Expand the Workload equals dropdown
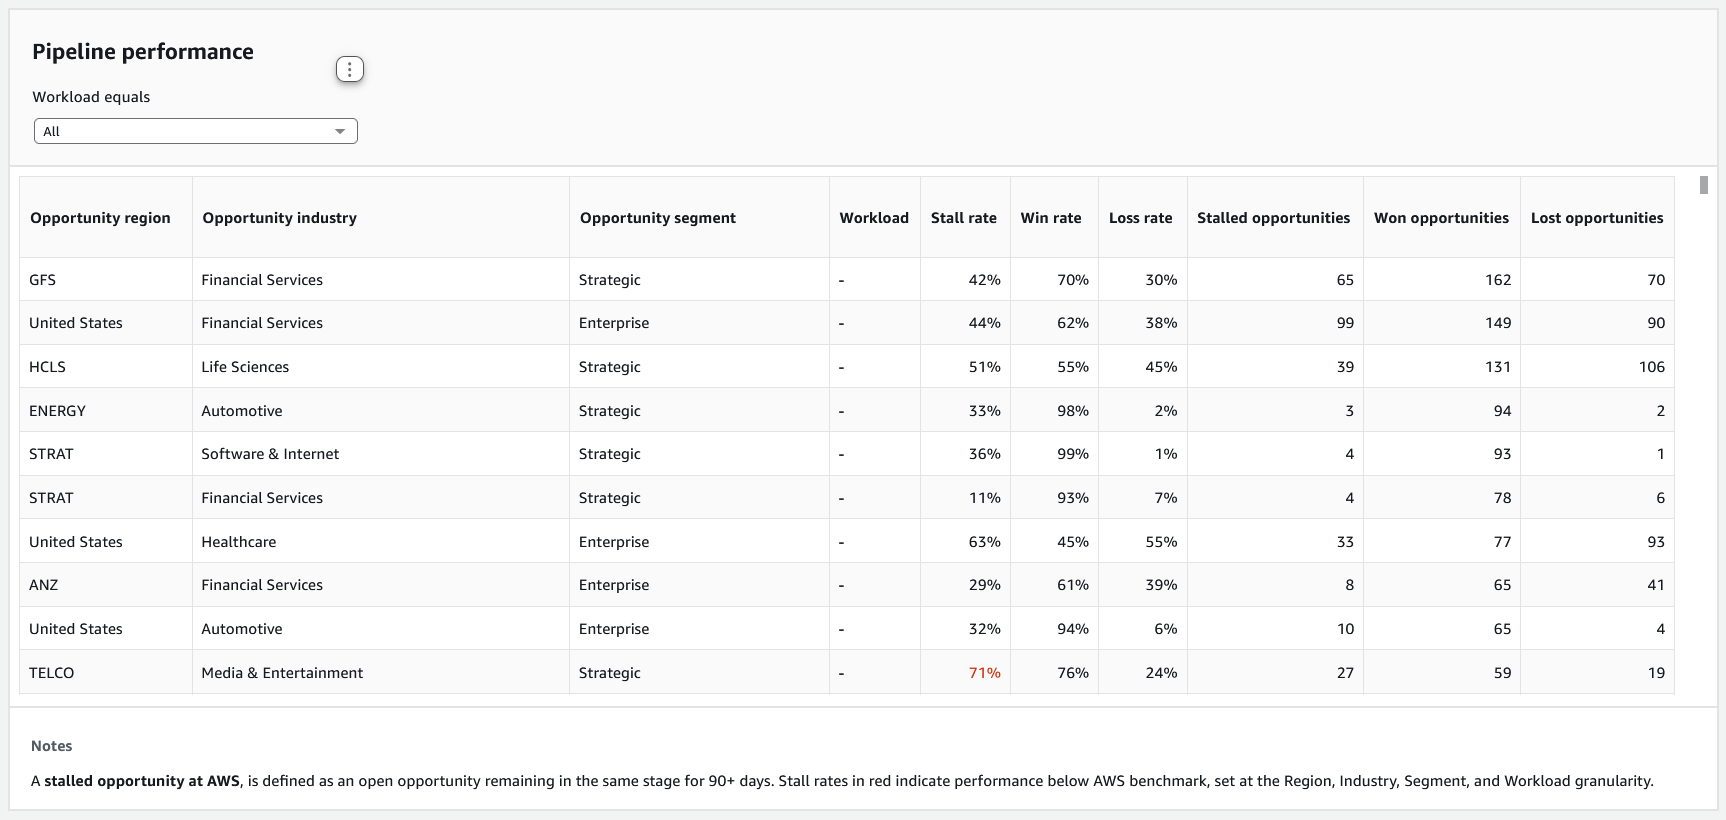1726x820 pixels. pos(195,131)
